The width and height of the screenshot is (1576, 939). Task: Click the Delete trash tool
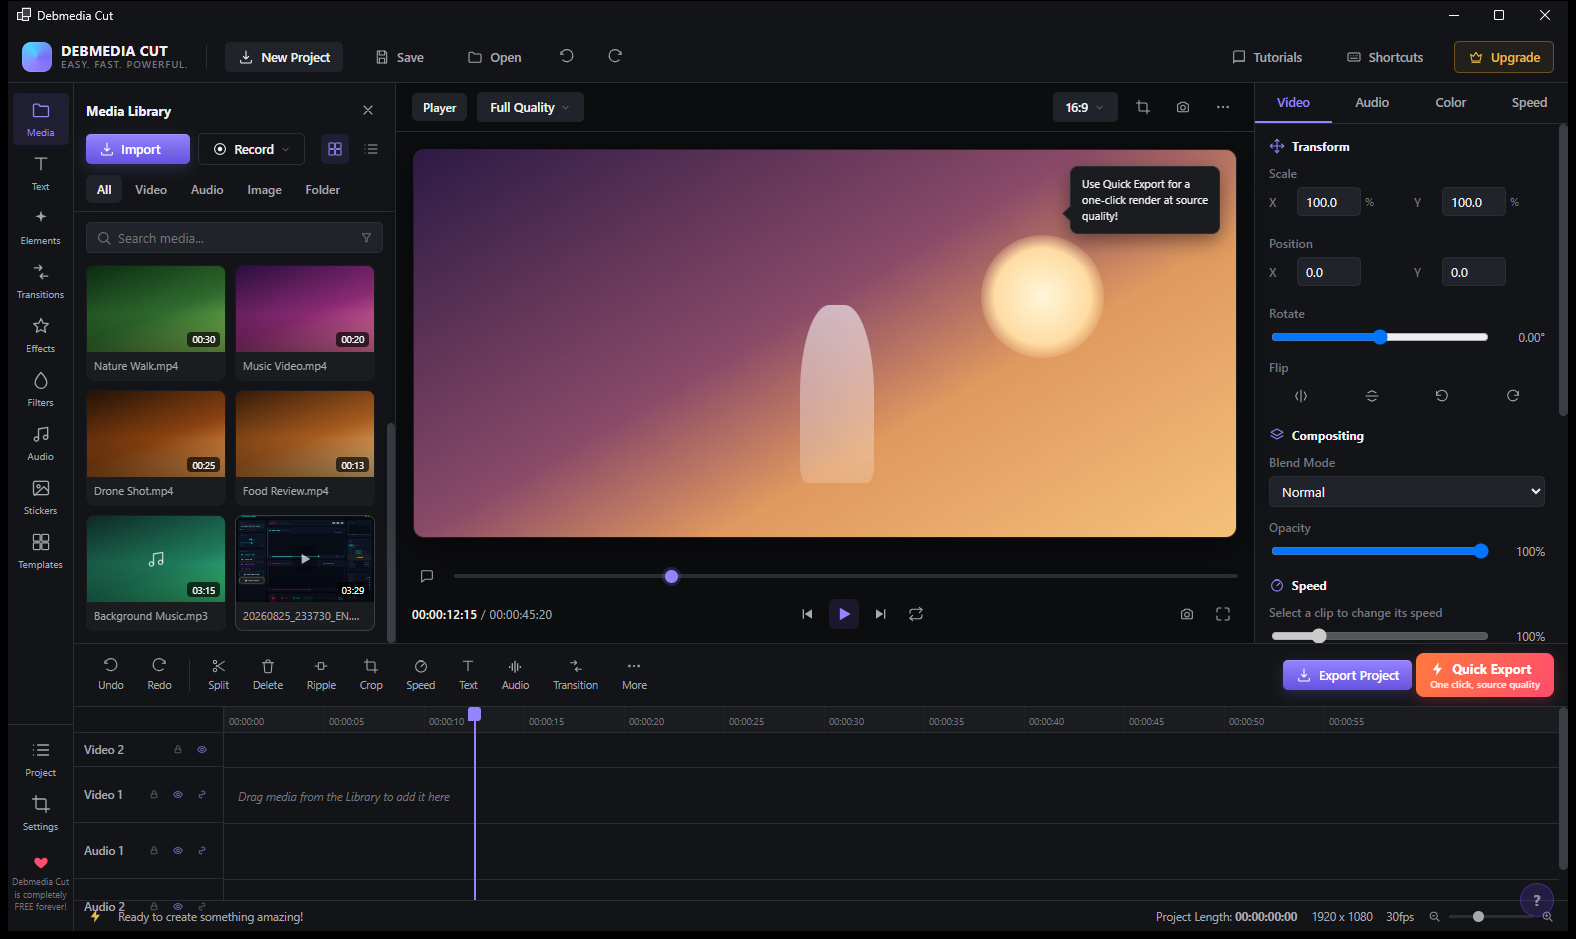pyautogui.click(x=268, y=674)
